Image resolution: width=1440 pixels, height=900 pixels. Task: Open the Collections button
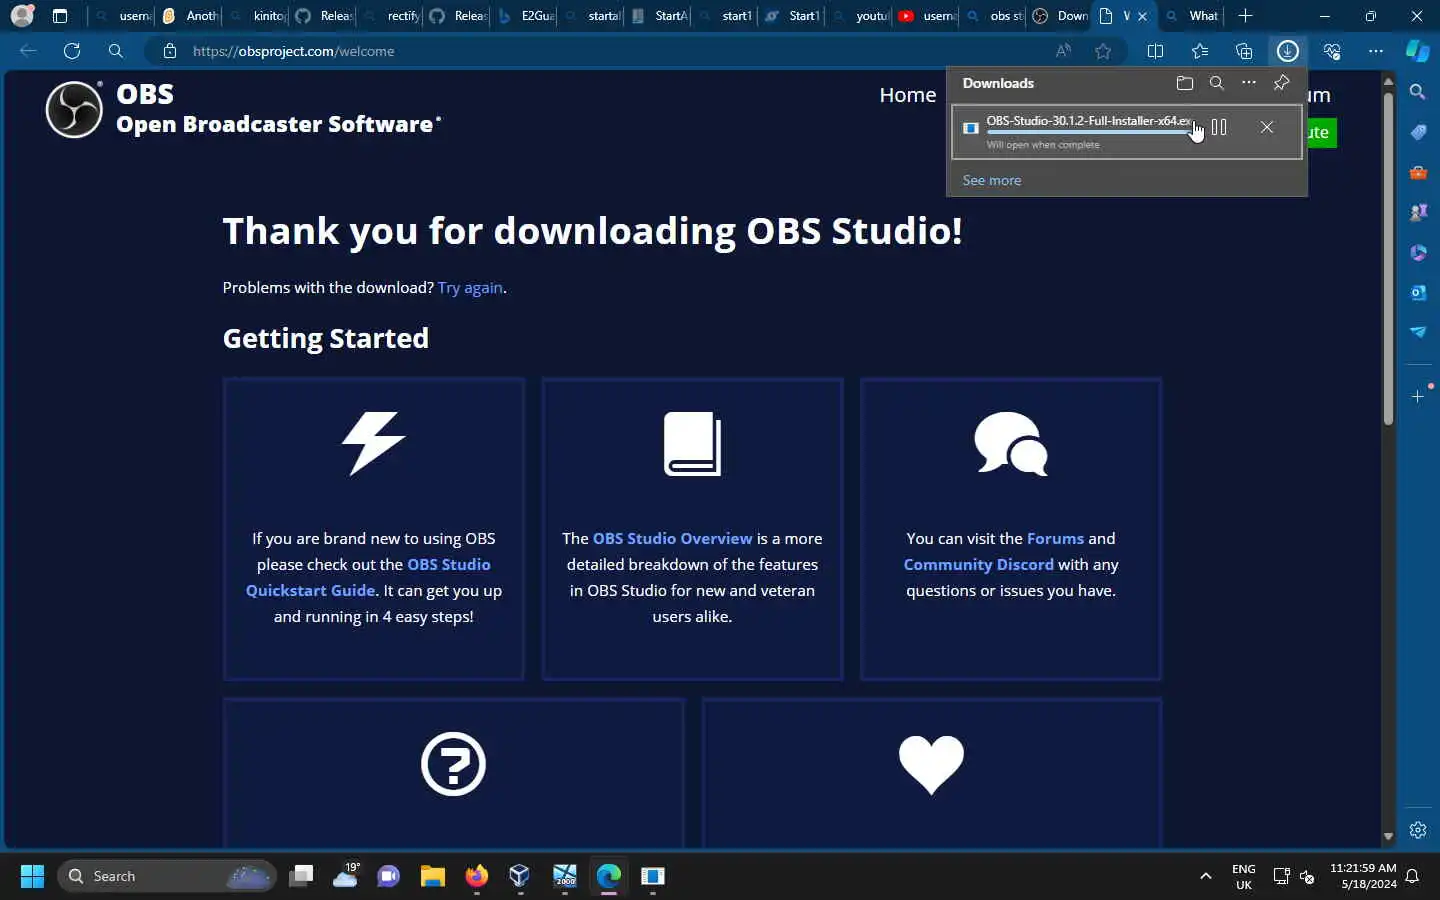pyautogui.click(x=1244, y=51)
